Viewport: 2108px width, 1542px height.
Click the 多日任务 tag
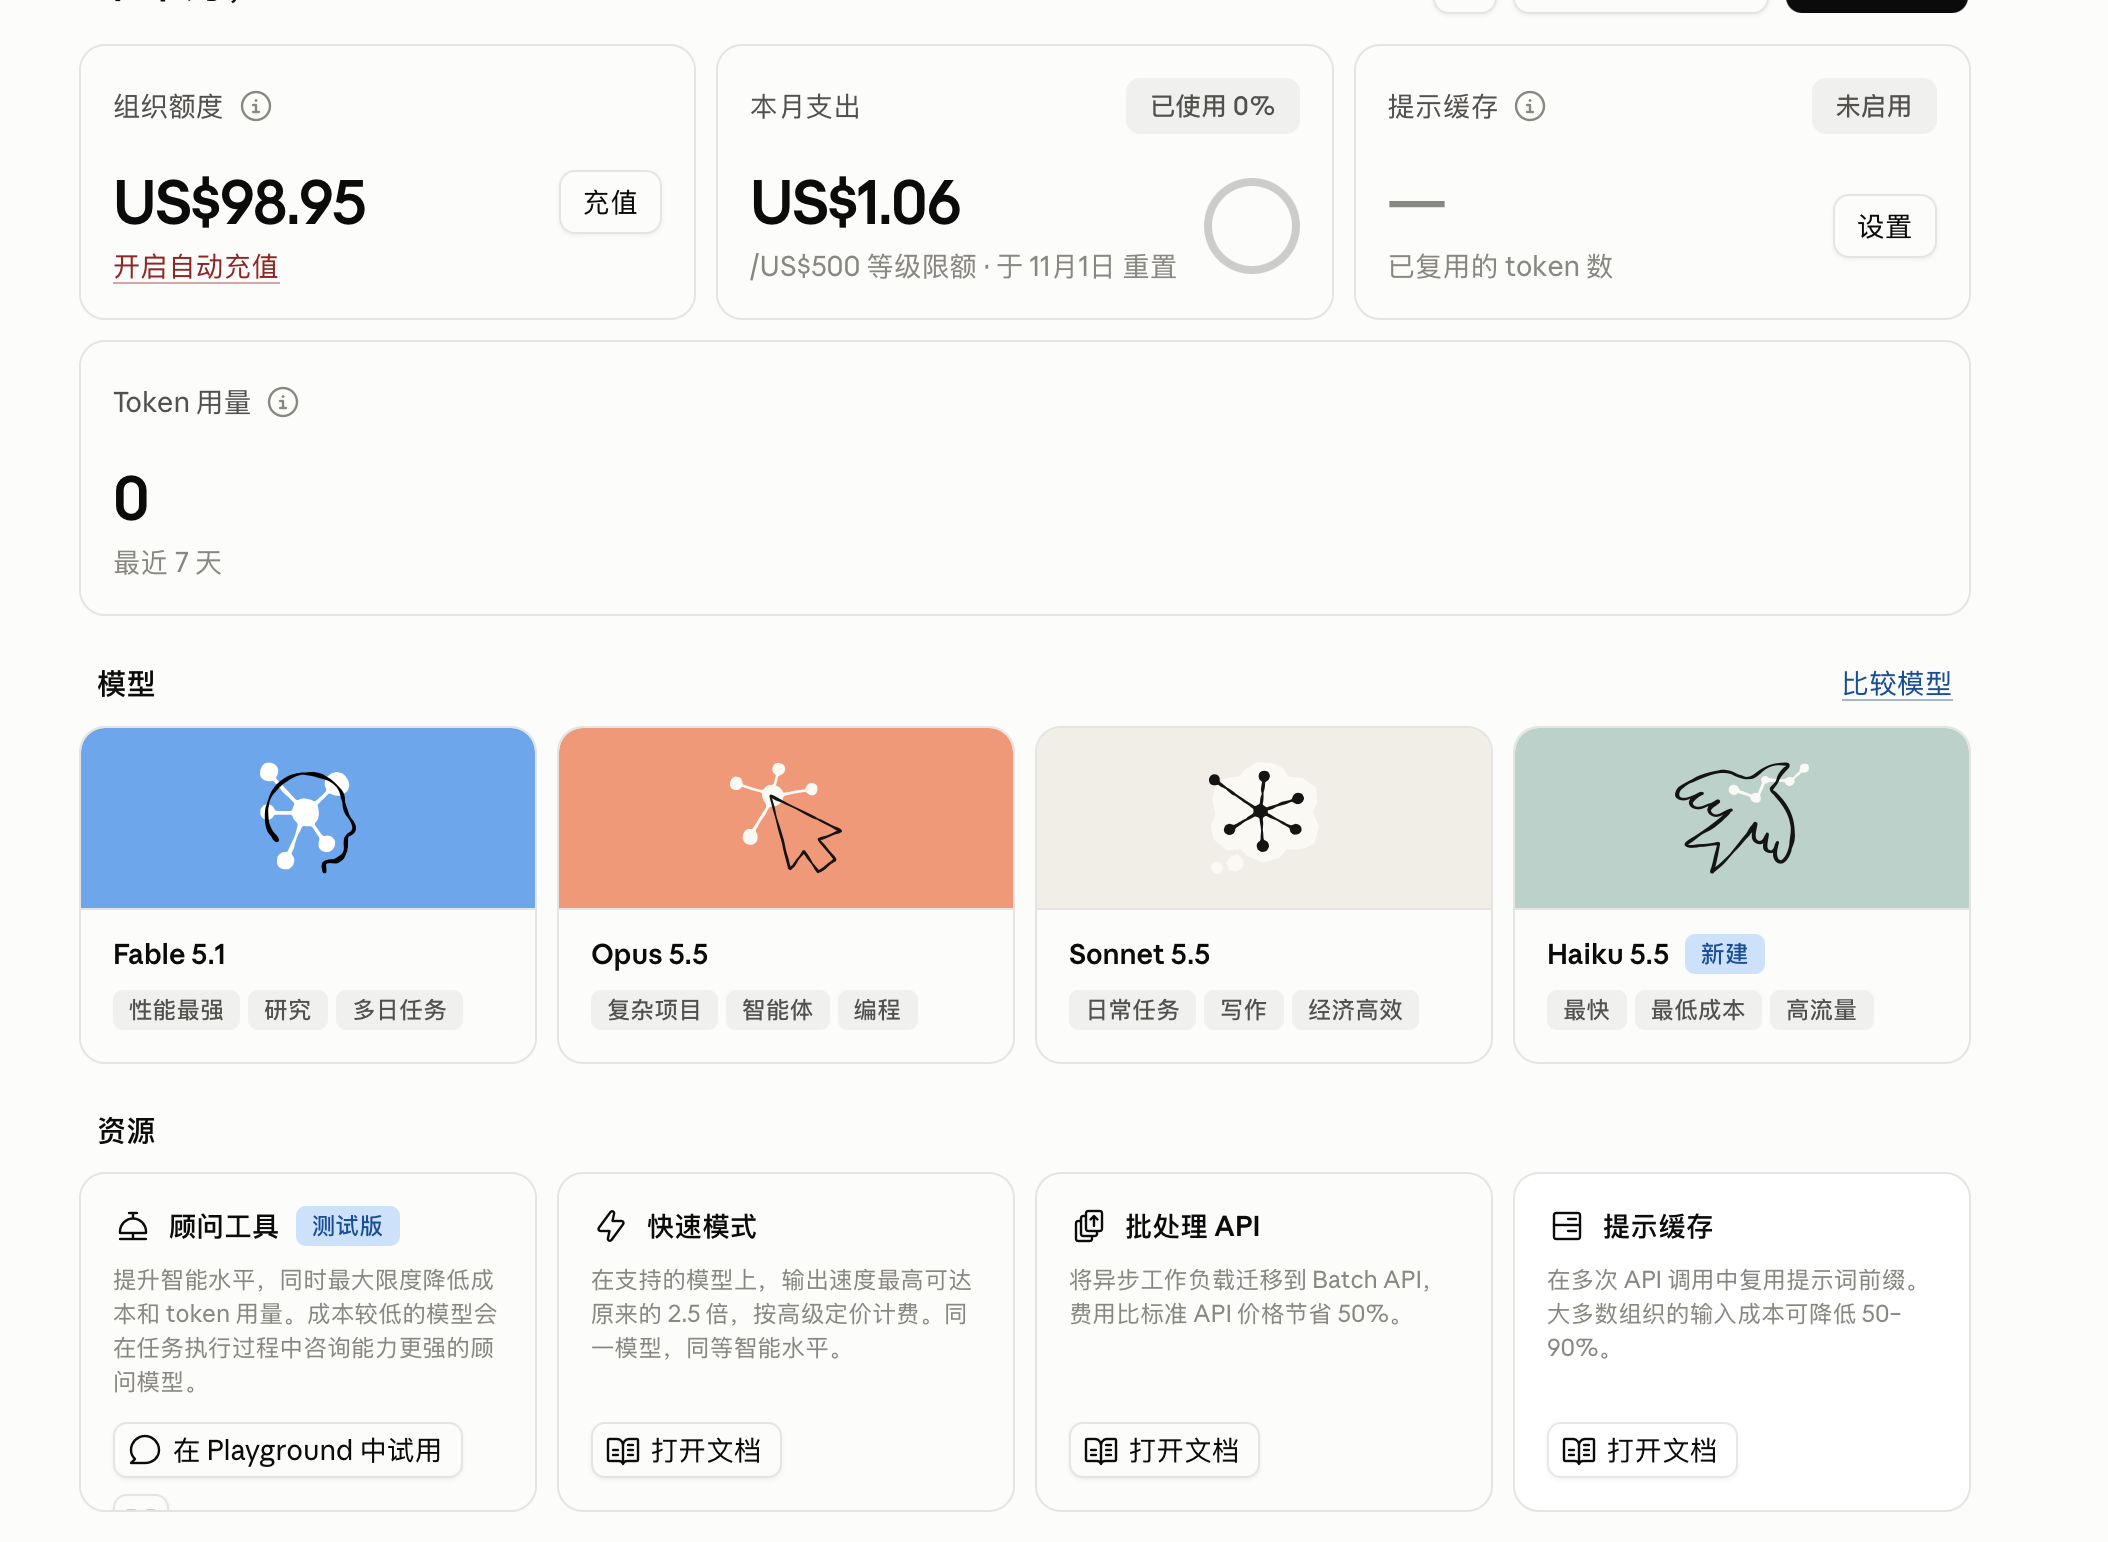tap(399, 1010)
